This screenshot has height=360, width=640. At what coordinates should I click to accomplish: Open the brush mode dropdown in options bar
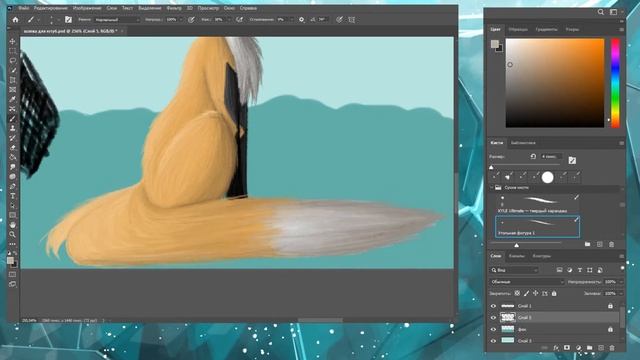[x=118, y=19]
